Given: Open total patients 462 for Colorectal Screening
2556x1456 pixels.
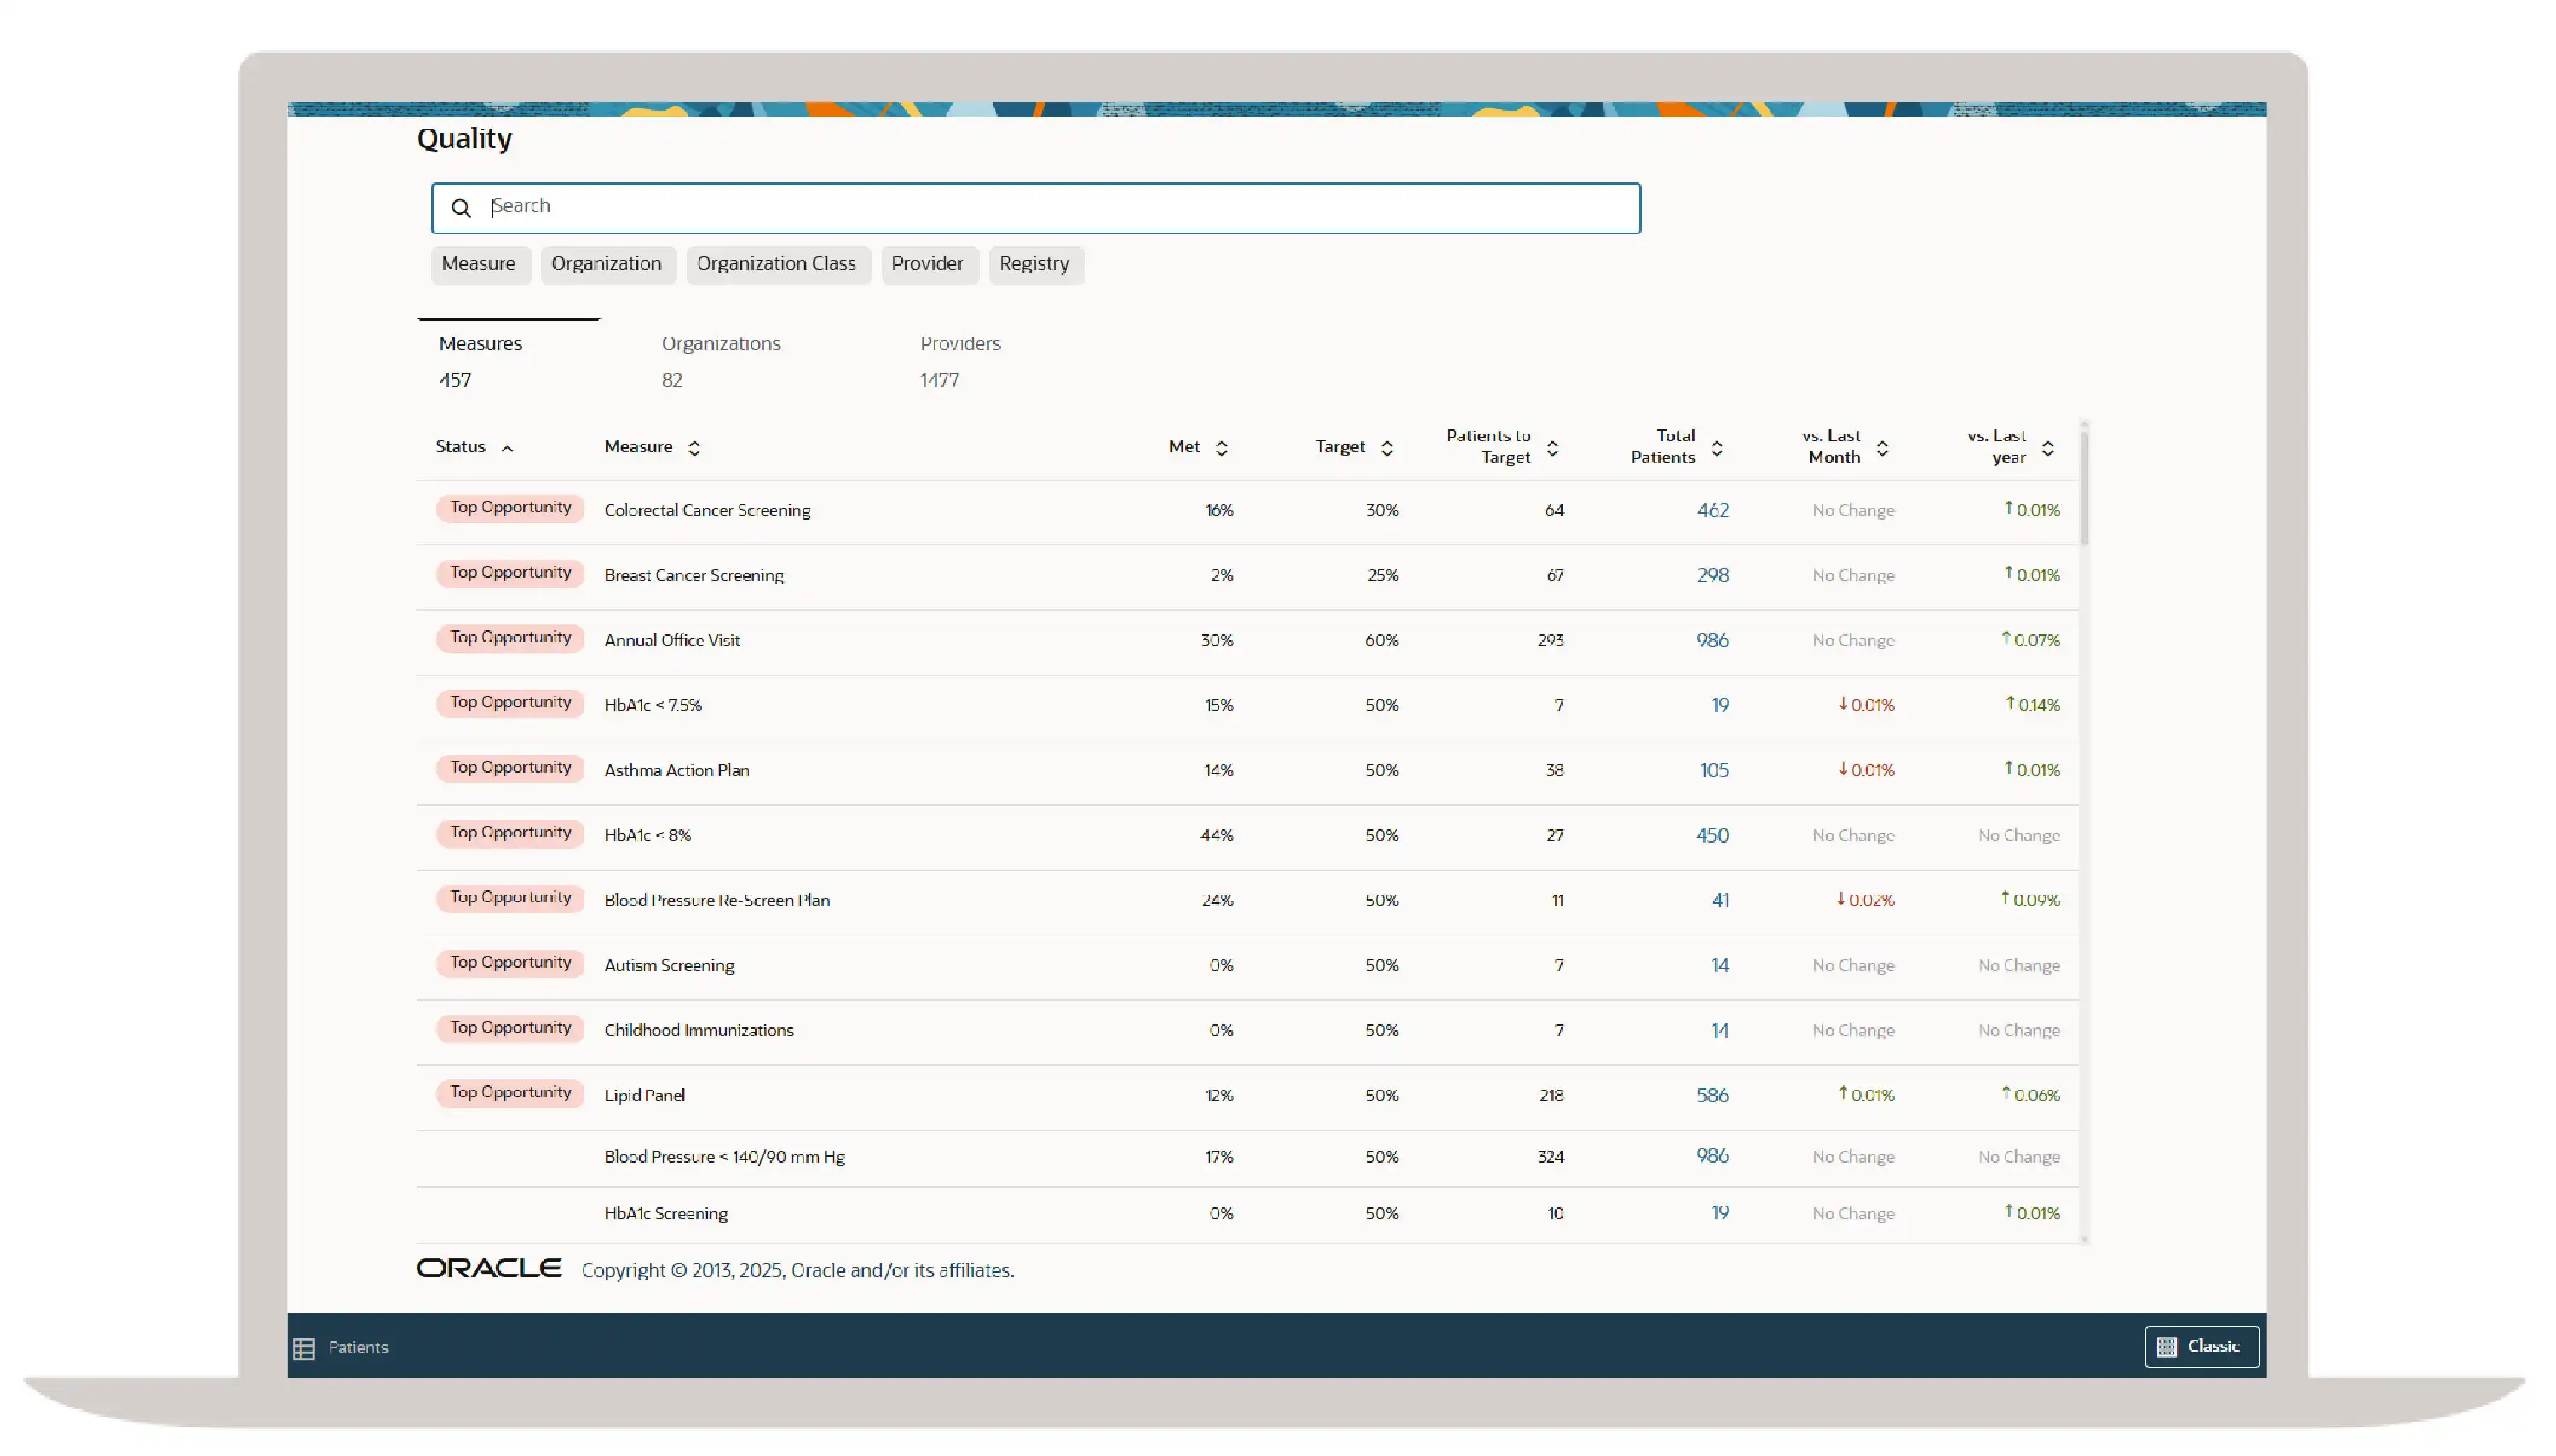Looking at the screenshot, I should point(1712,510).
